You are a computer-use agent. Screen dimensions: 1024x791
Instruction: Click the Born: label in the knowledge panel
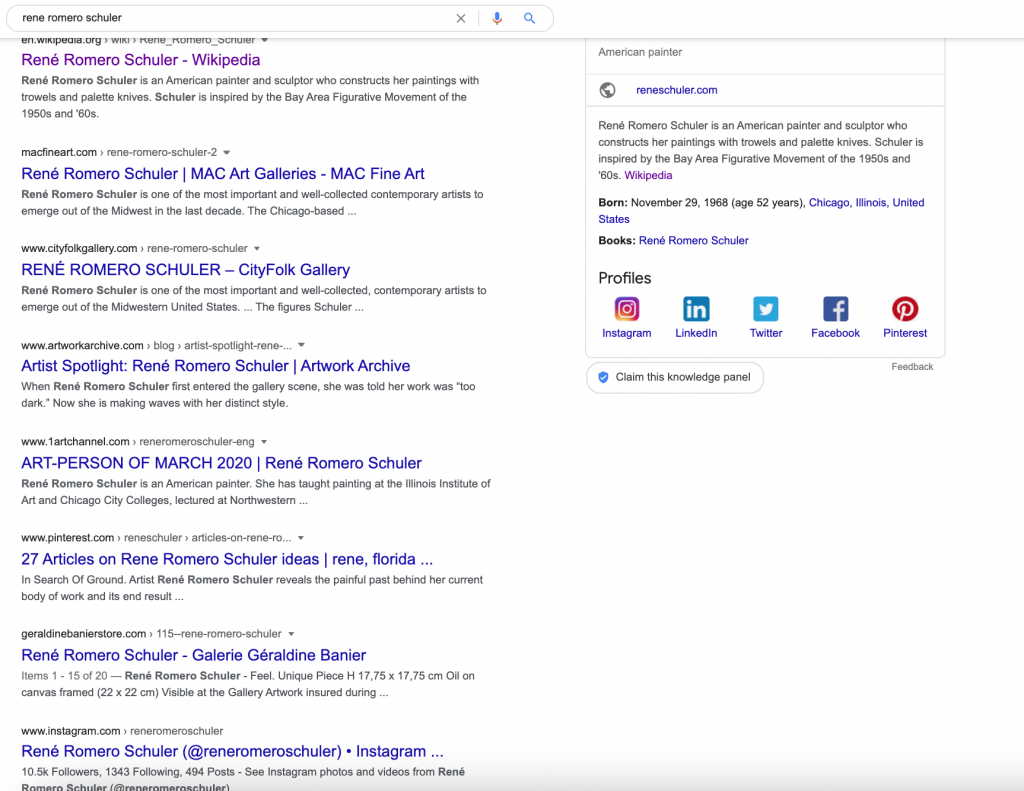613,202
